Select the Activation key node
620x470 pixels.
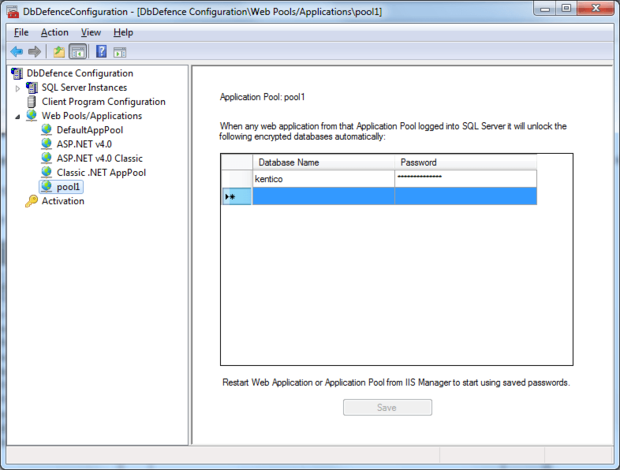62,201
